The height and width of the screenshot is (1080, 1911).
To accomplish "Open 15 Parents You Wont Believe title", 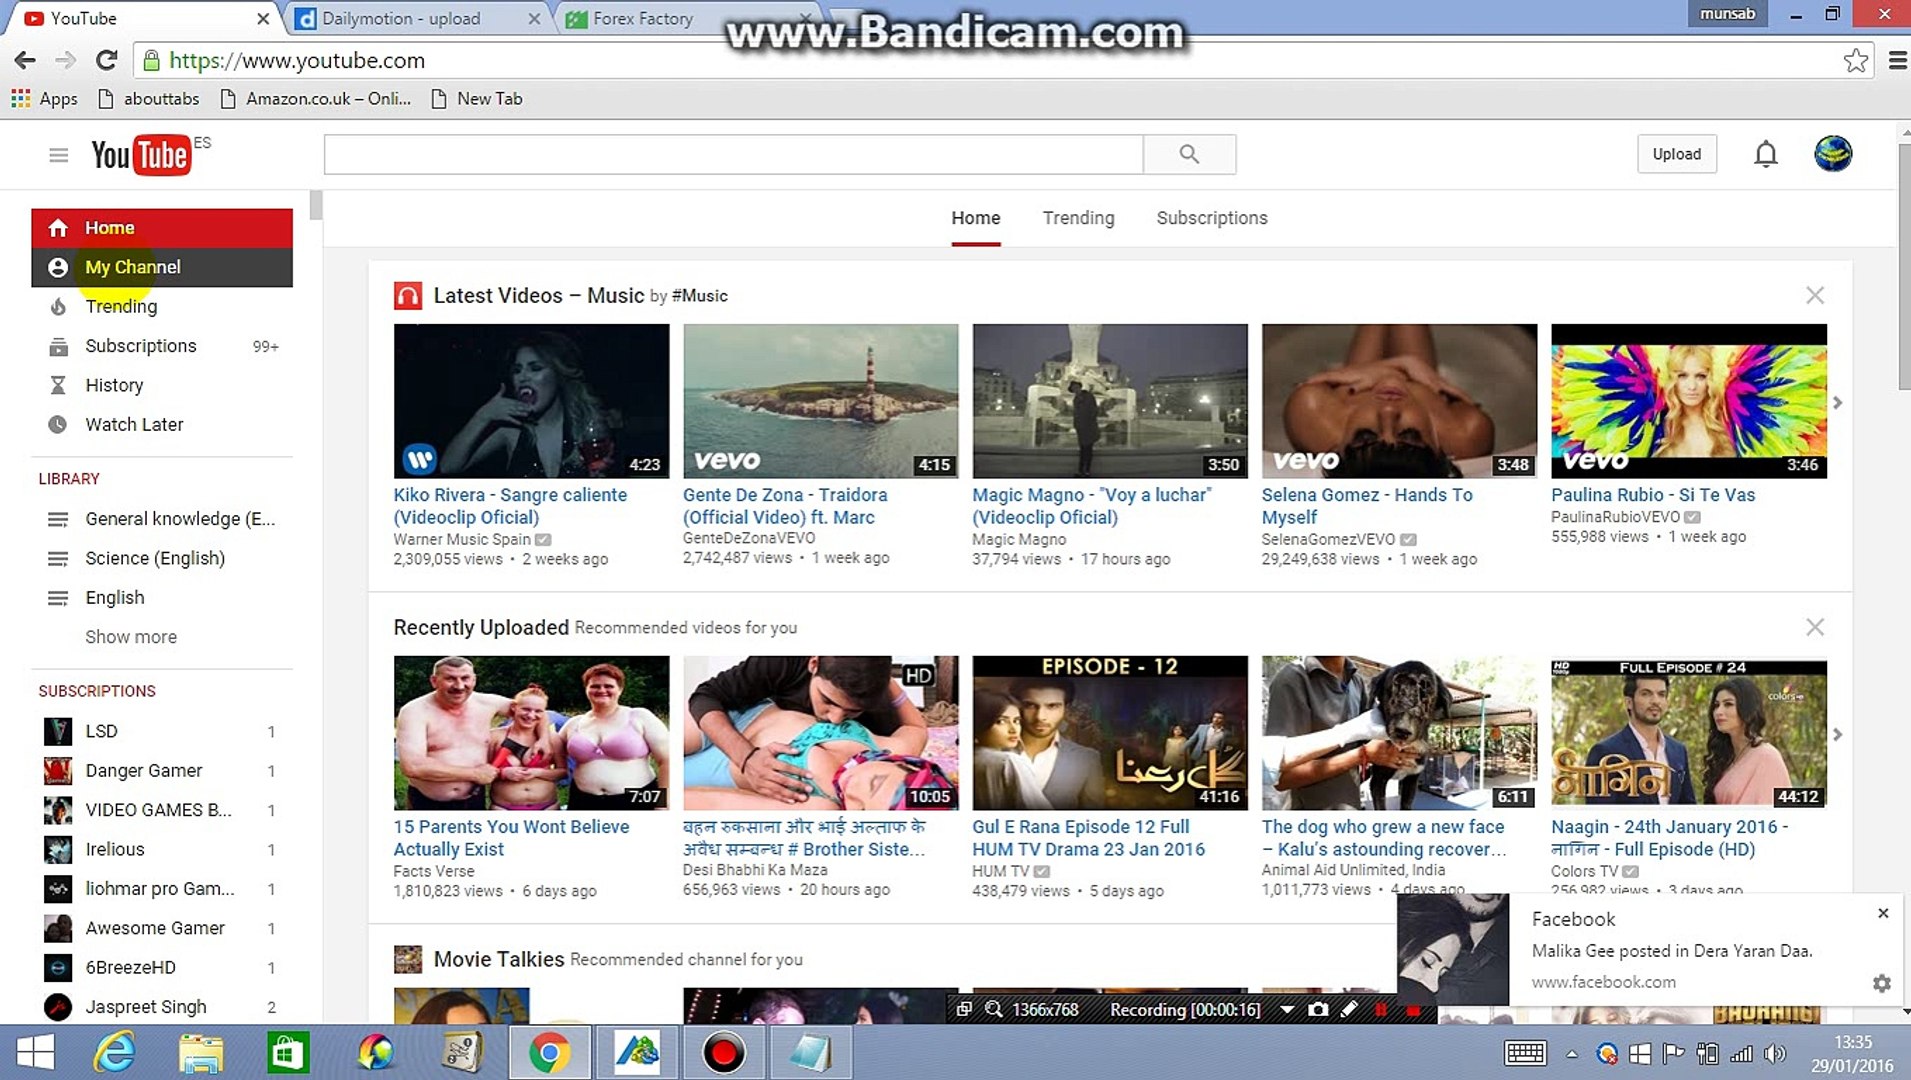I will point(511,838).
